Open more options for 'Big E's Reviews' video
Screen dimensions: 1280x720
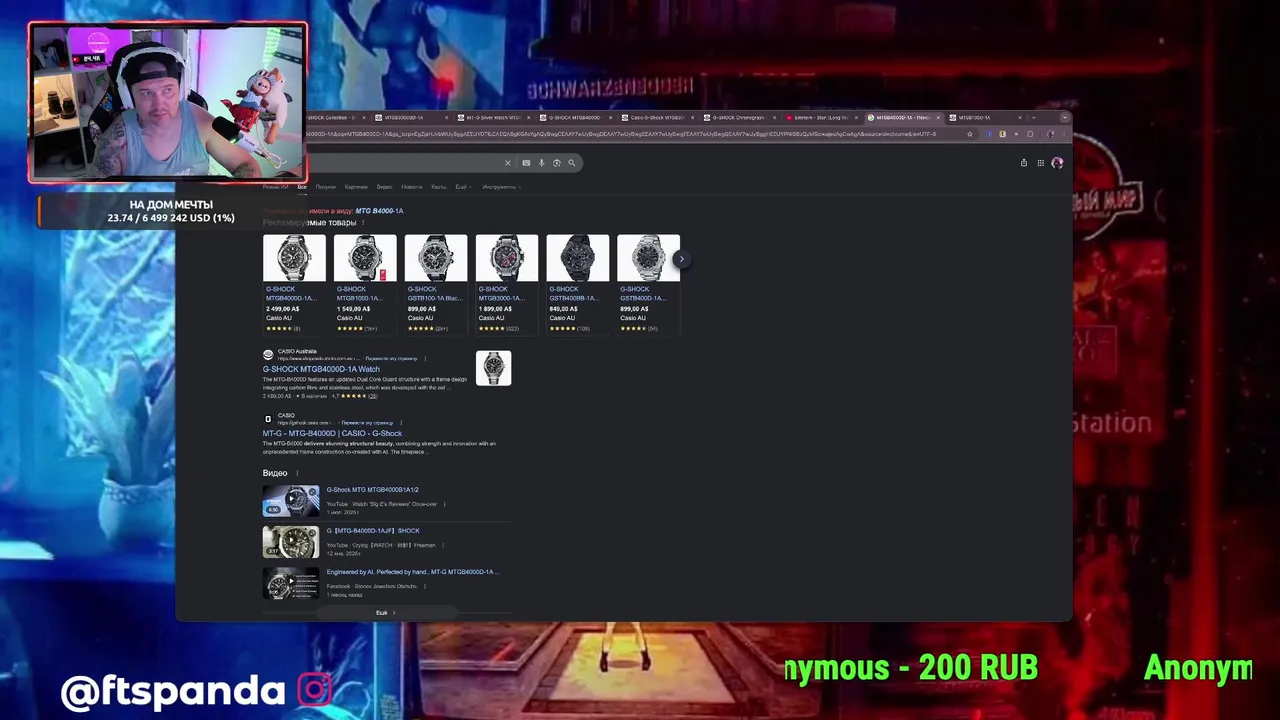coord(444,504)
